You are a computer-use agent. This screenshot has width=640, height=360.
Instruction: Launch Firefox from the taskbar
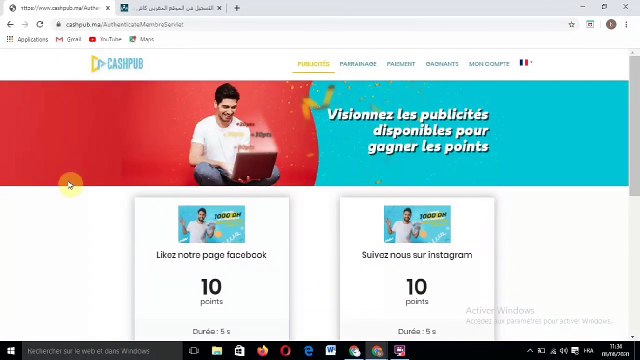click(x=262, y=351)
